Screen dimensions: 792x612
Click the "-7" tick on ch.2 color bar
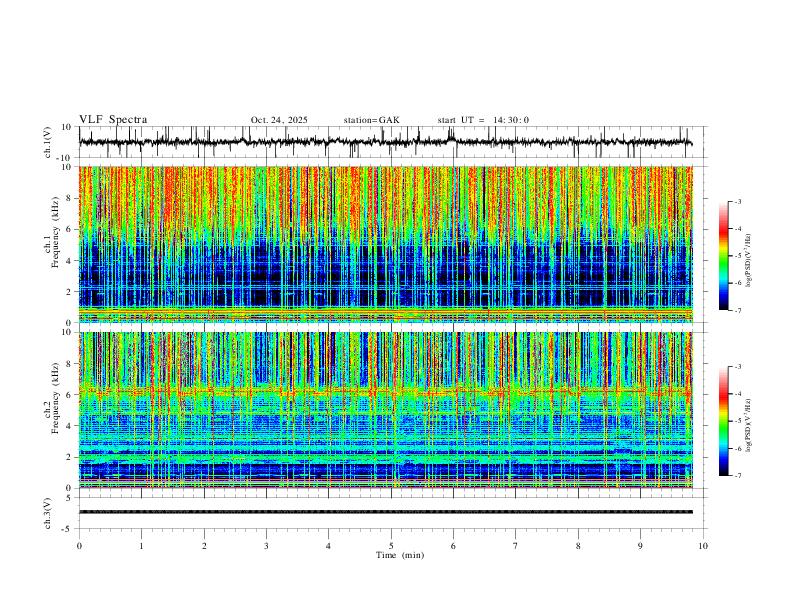click(x=738, y=475)
